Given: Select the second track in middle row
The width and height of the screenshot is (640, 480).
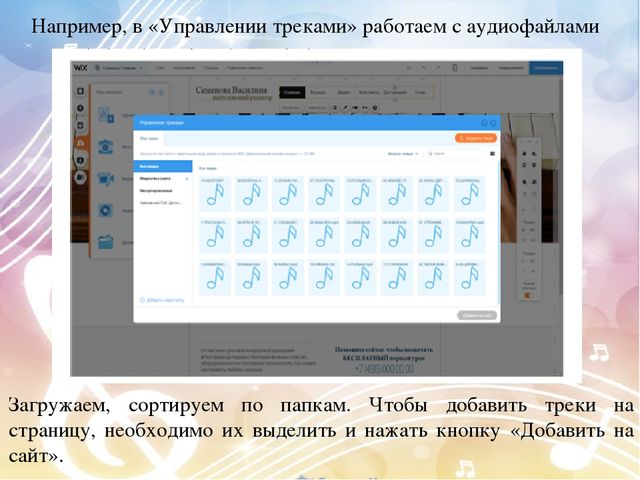Looking at the screenshot, I should tap(251, 236).
